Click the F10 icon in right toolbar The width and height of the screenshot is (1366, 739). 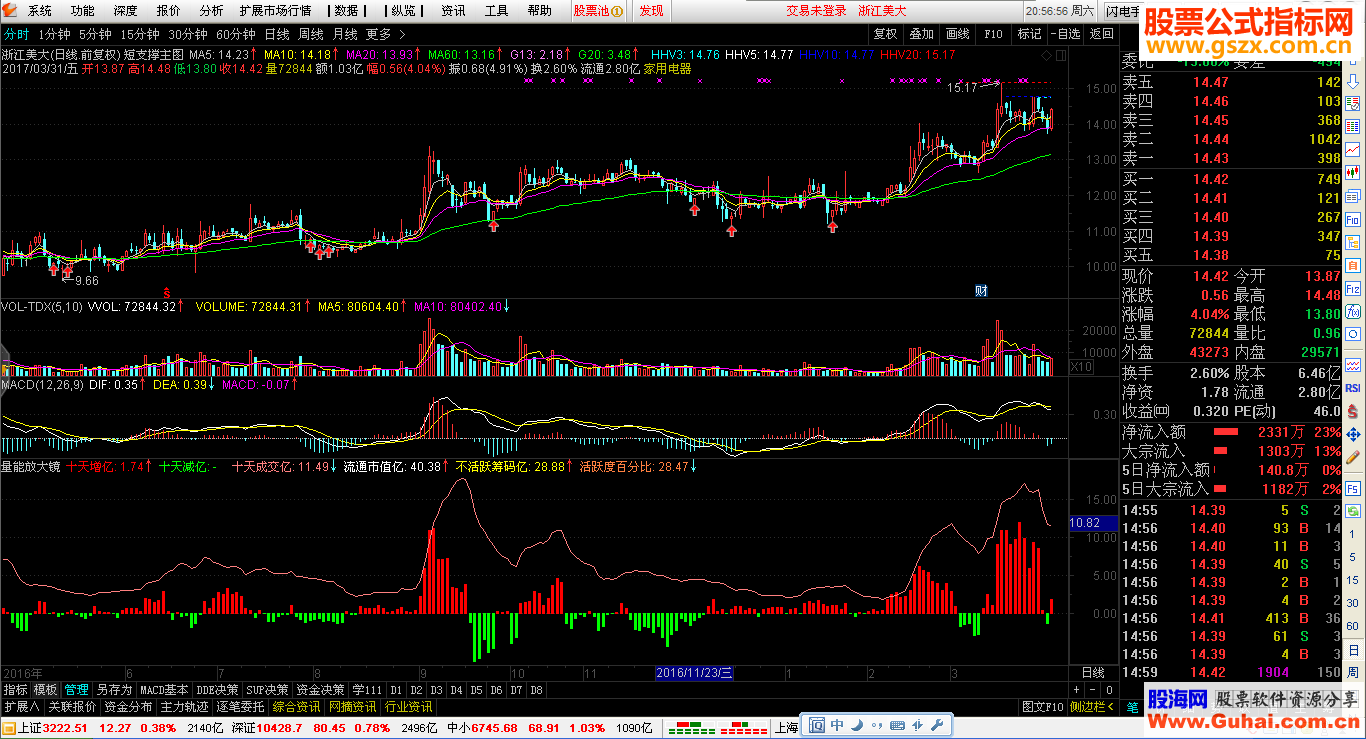[1354, 218]
